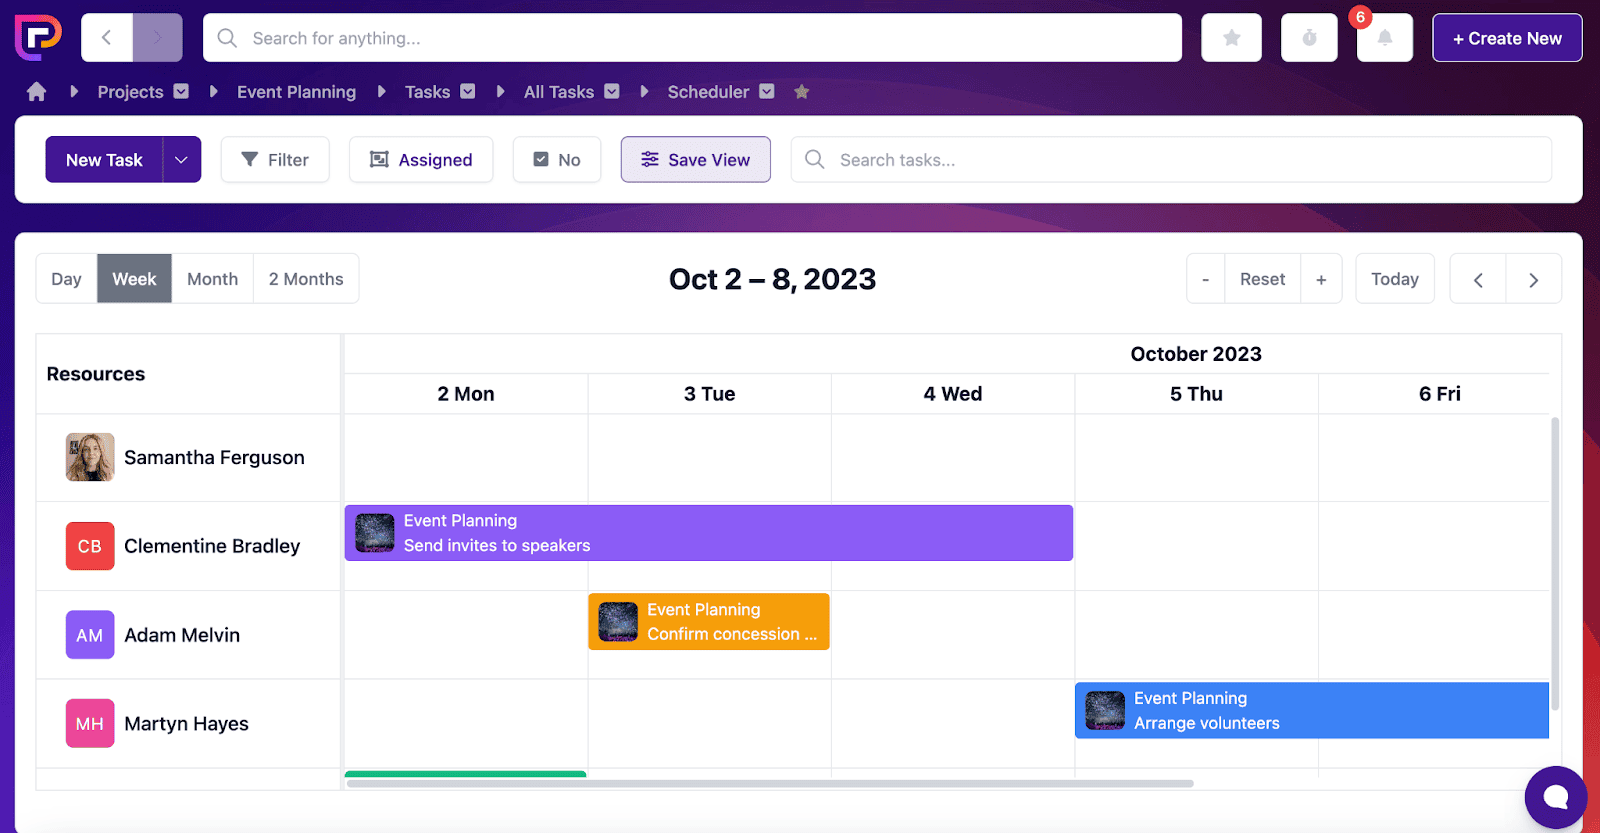The image size is (1600, 833).
Task: Open the chat bubble widget
Action: [1555, 797]
